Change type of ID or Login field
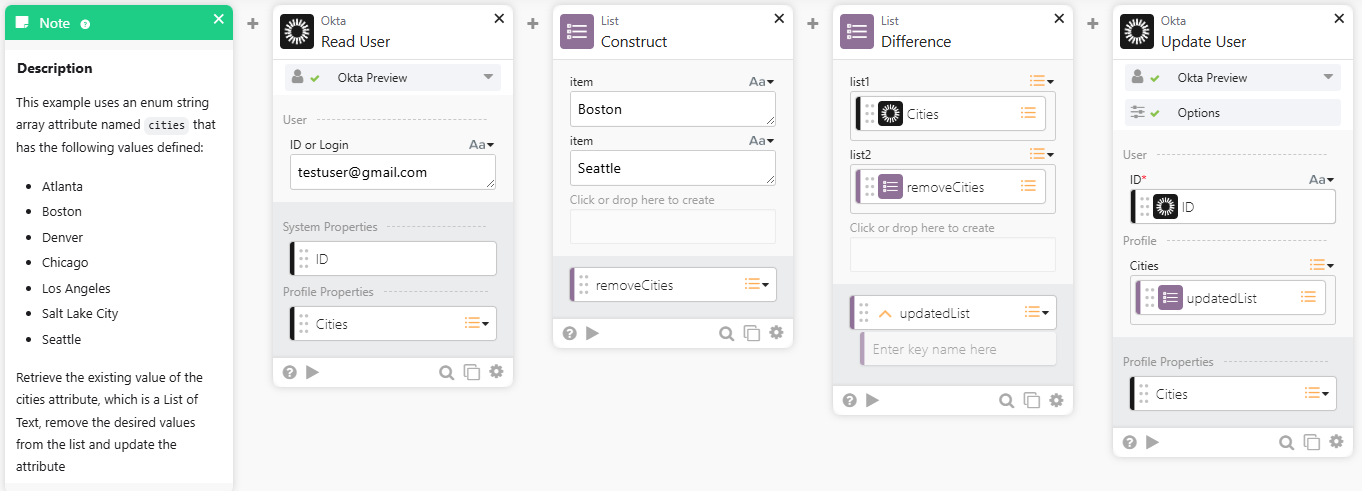 481,145
